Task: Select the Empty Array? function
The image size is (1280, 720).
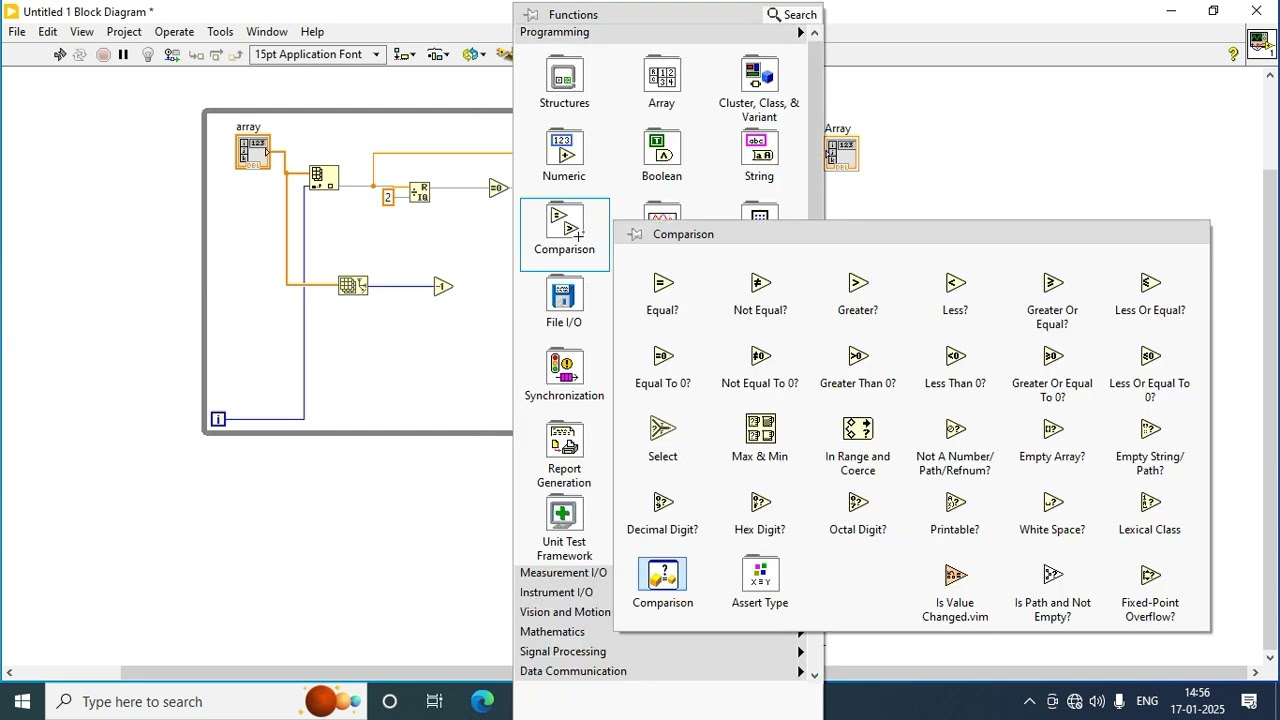Action: tap(1052, 440)
